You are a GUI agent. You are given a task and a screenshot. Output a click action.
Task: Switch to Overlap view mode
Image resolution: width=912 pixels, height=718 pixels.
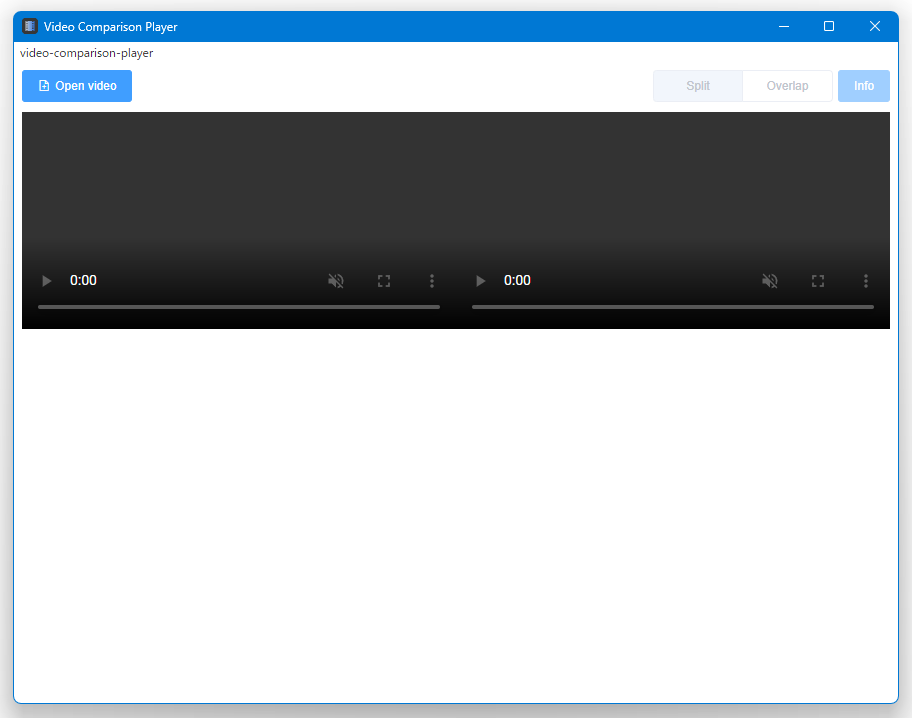pyautogui.click(x=787, y=86)
